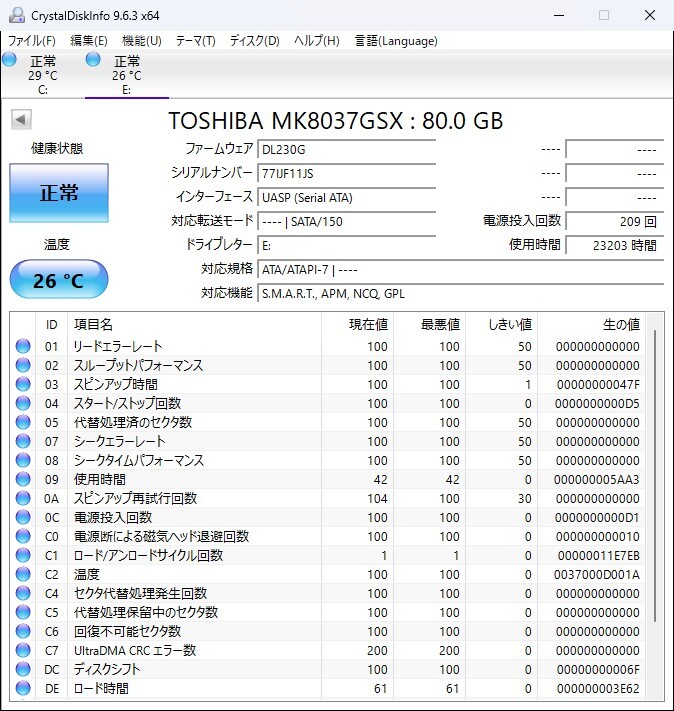This screenshot has width=674, height=711.
Task: Open the 言語(Language) menu
Action: point(396,41)
